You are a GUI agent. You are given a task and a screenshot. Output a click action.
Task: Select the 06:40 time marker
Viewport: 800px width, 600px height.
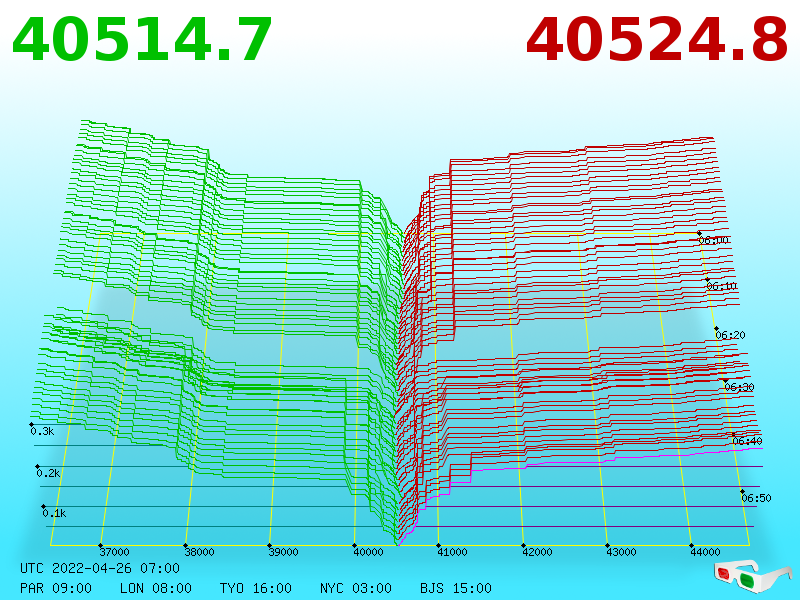coord(747,441)
